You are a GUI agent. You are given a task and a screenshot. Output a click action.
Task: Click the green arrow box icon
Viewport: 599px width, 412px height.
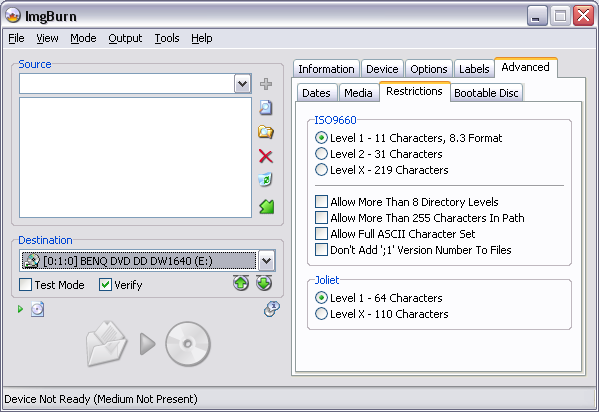pyautogui.click(x=266, y=207)
